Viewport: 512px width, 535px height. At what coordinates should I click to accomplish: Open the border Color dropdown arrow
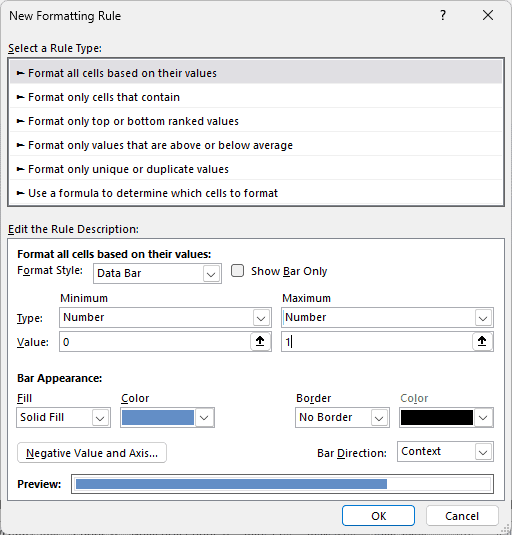483,418
